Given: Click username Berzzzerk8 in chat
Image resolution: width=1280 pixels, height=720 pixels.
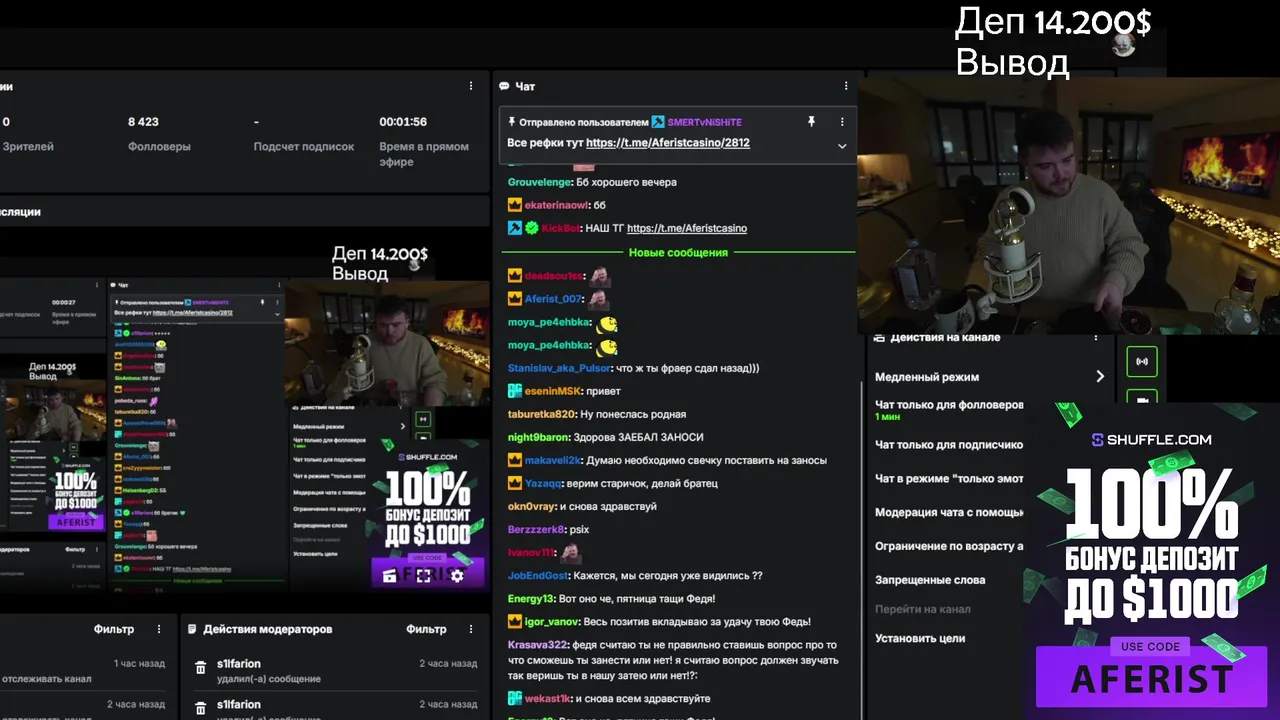Looking at the screenshot, I should coord(536,529).
